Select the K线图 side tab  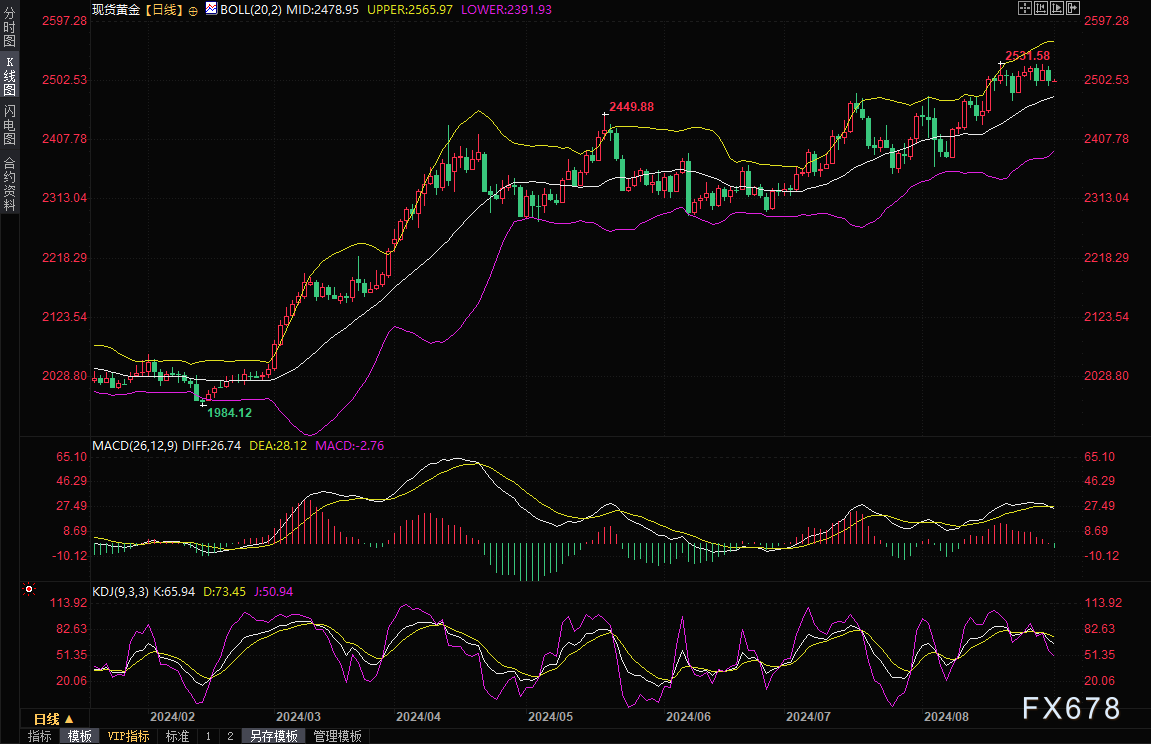tap(9, 76)
